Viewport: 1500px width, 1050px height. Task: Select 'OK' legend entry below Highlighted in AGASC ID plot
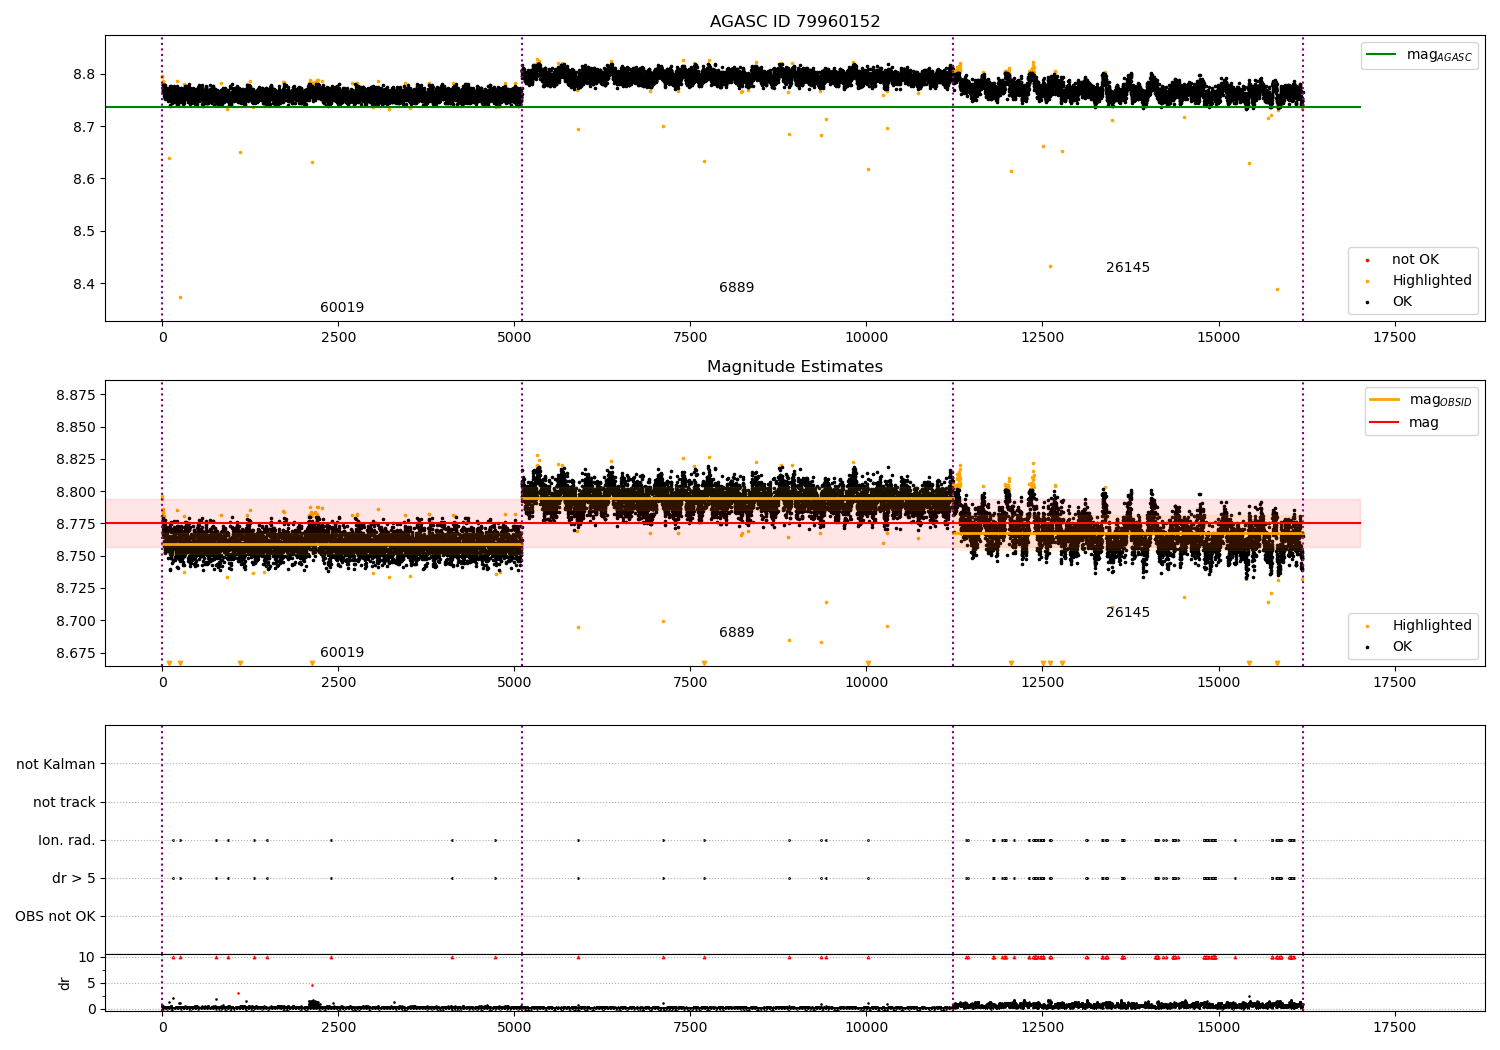pyautogui.click(x=1402, y=302)
